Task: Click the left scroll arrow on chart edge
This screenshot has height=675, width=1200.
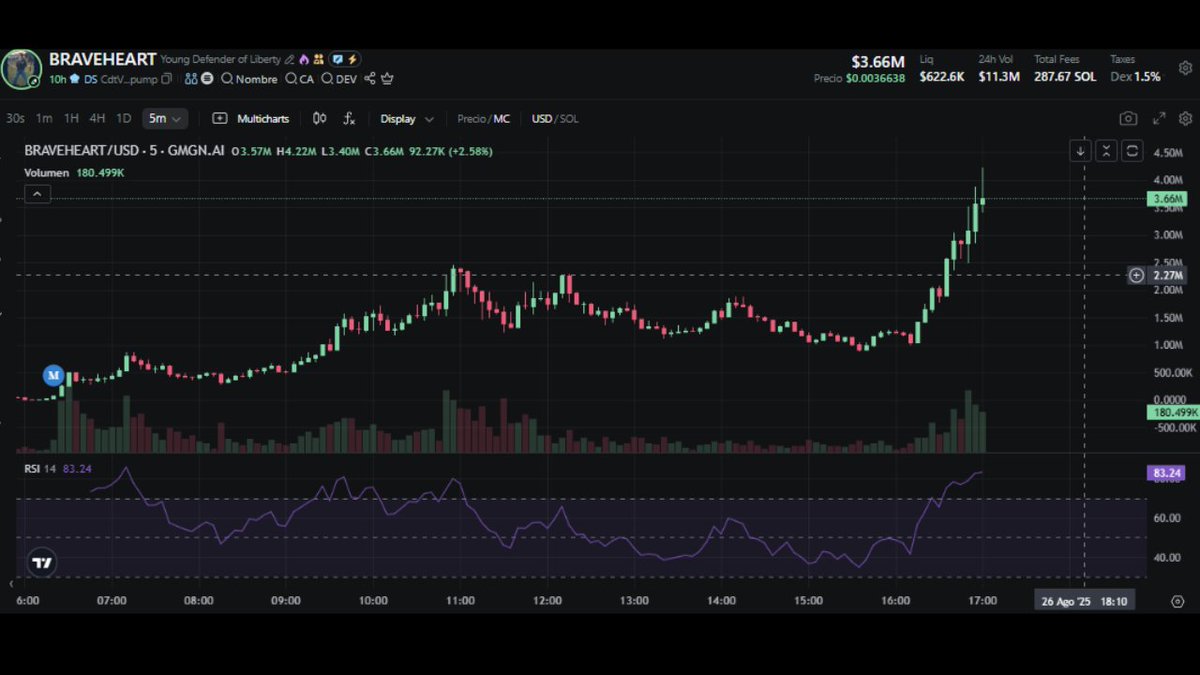Action: point(11,583)
